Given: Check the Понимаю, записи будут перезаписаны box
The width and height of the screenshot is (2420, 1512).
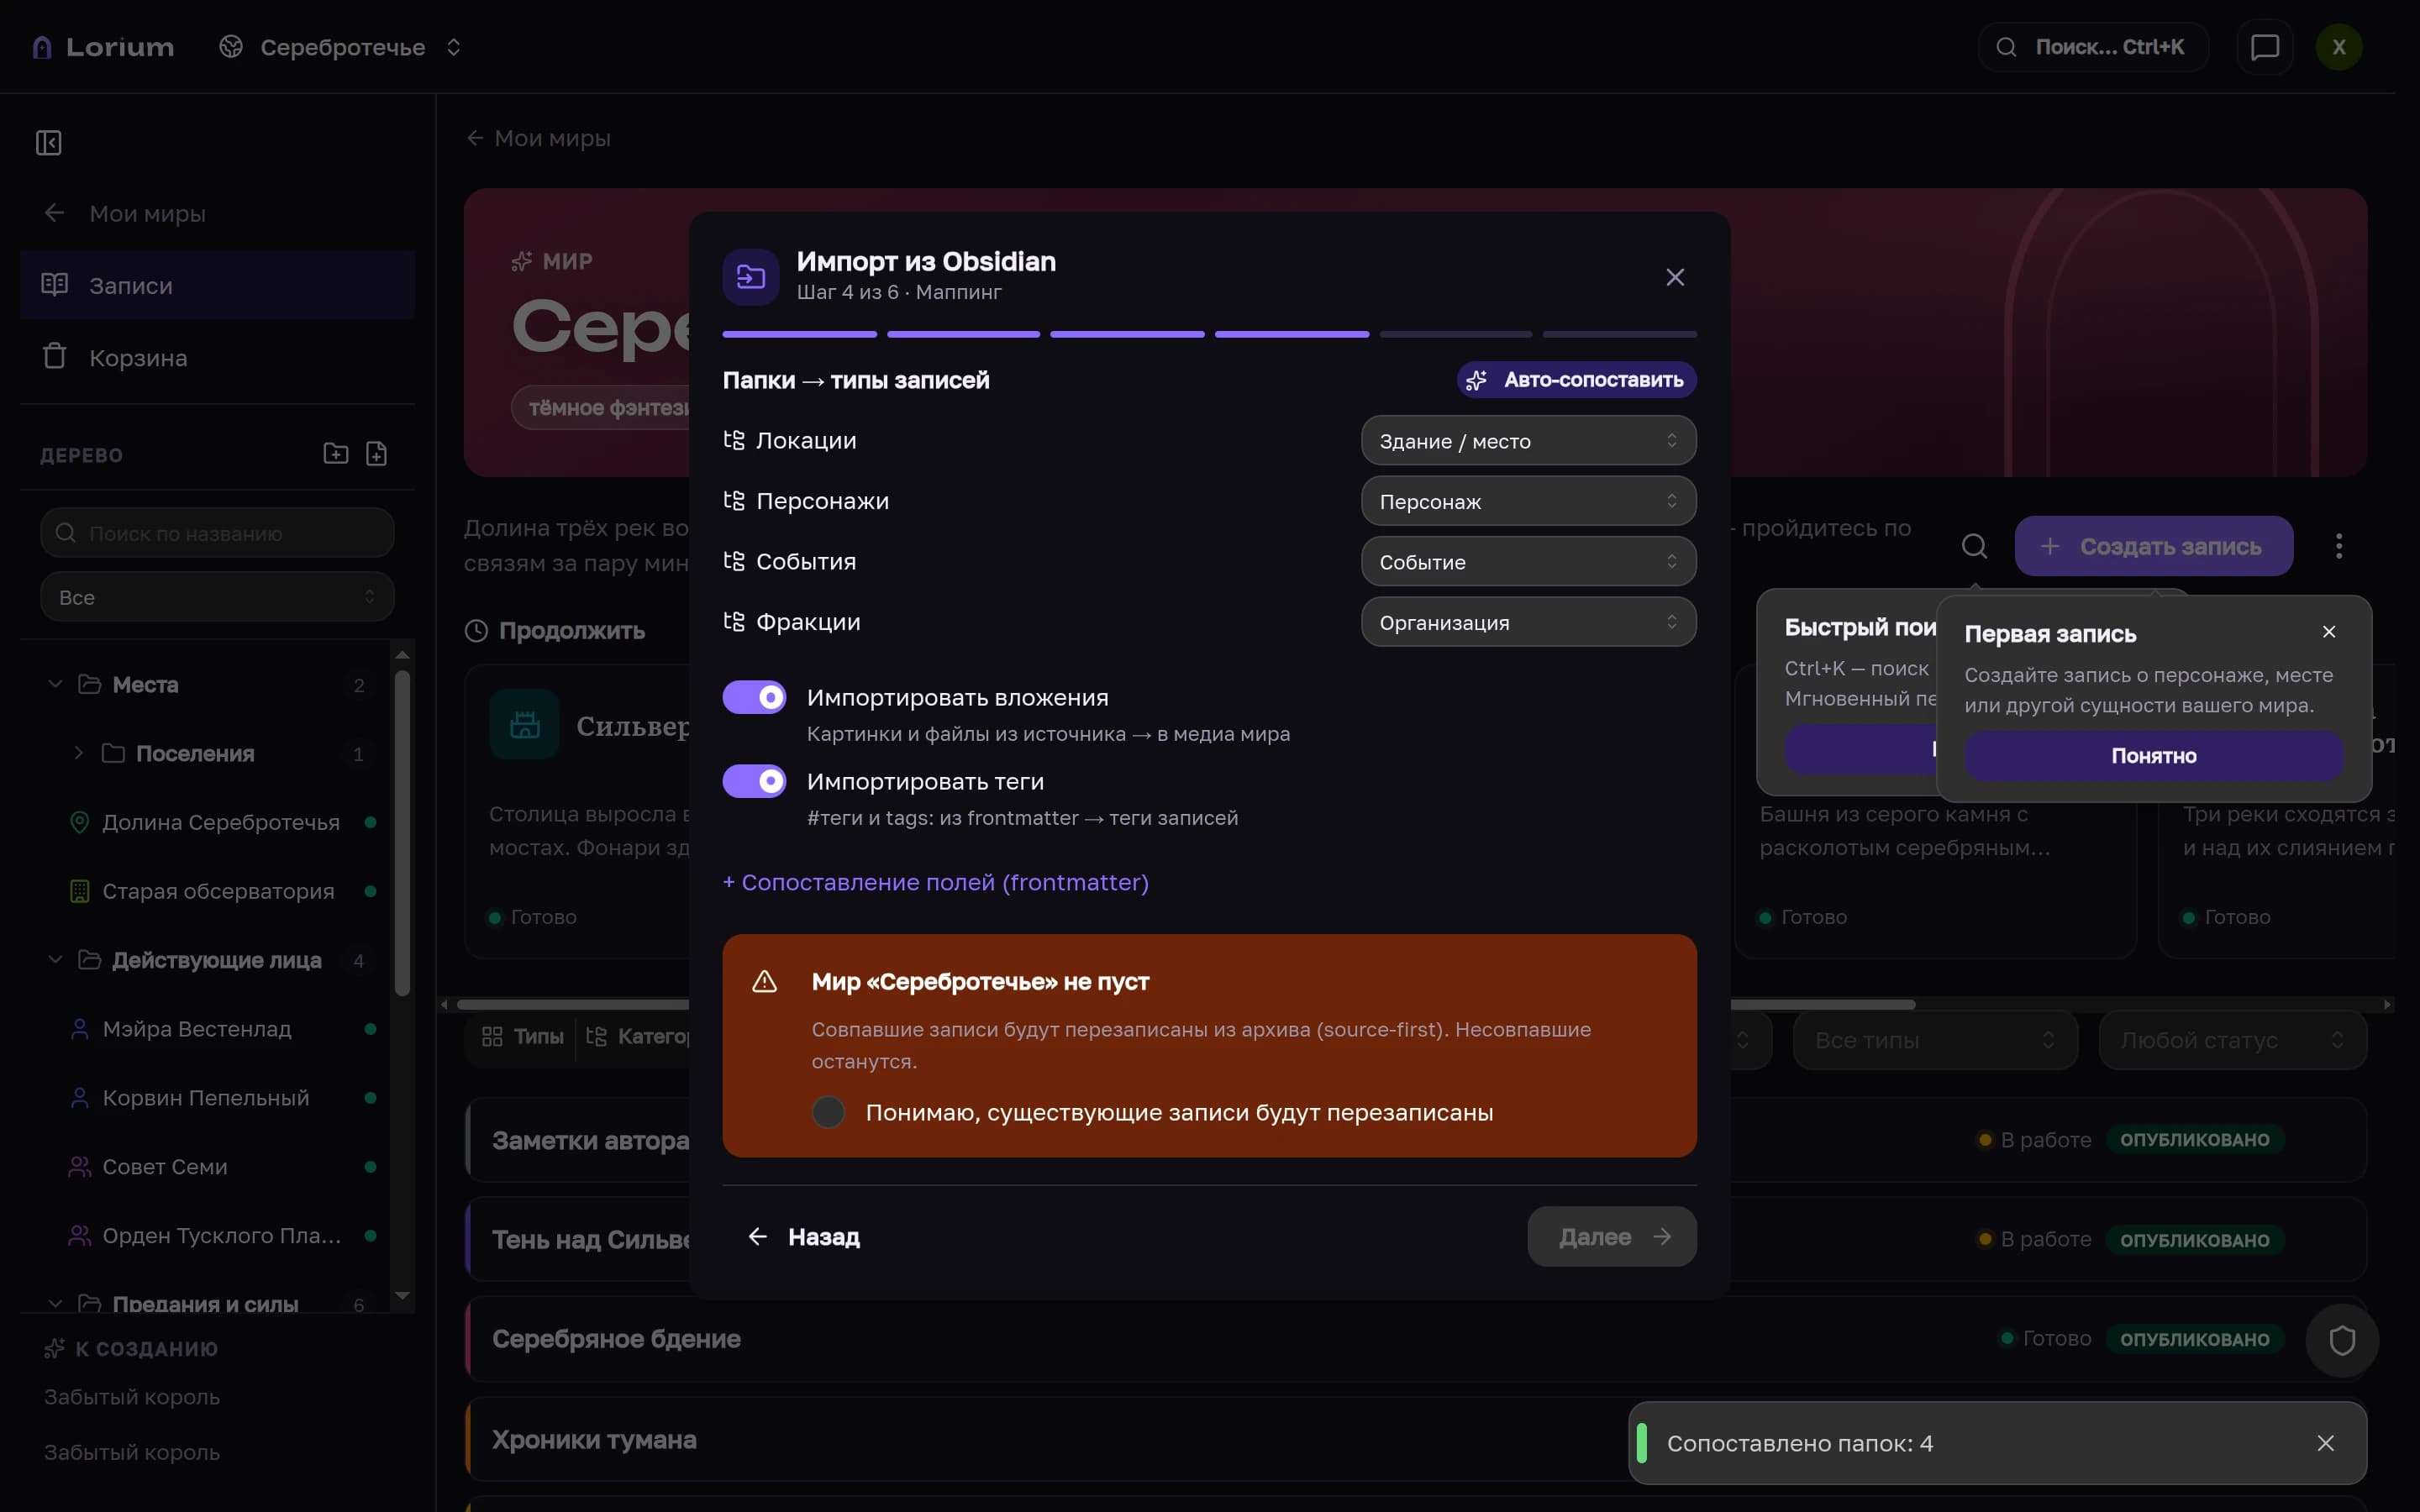Looking at the screenshot, I should pos(828,1112).
